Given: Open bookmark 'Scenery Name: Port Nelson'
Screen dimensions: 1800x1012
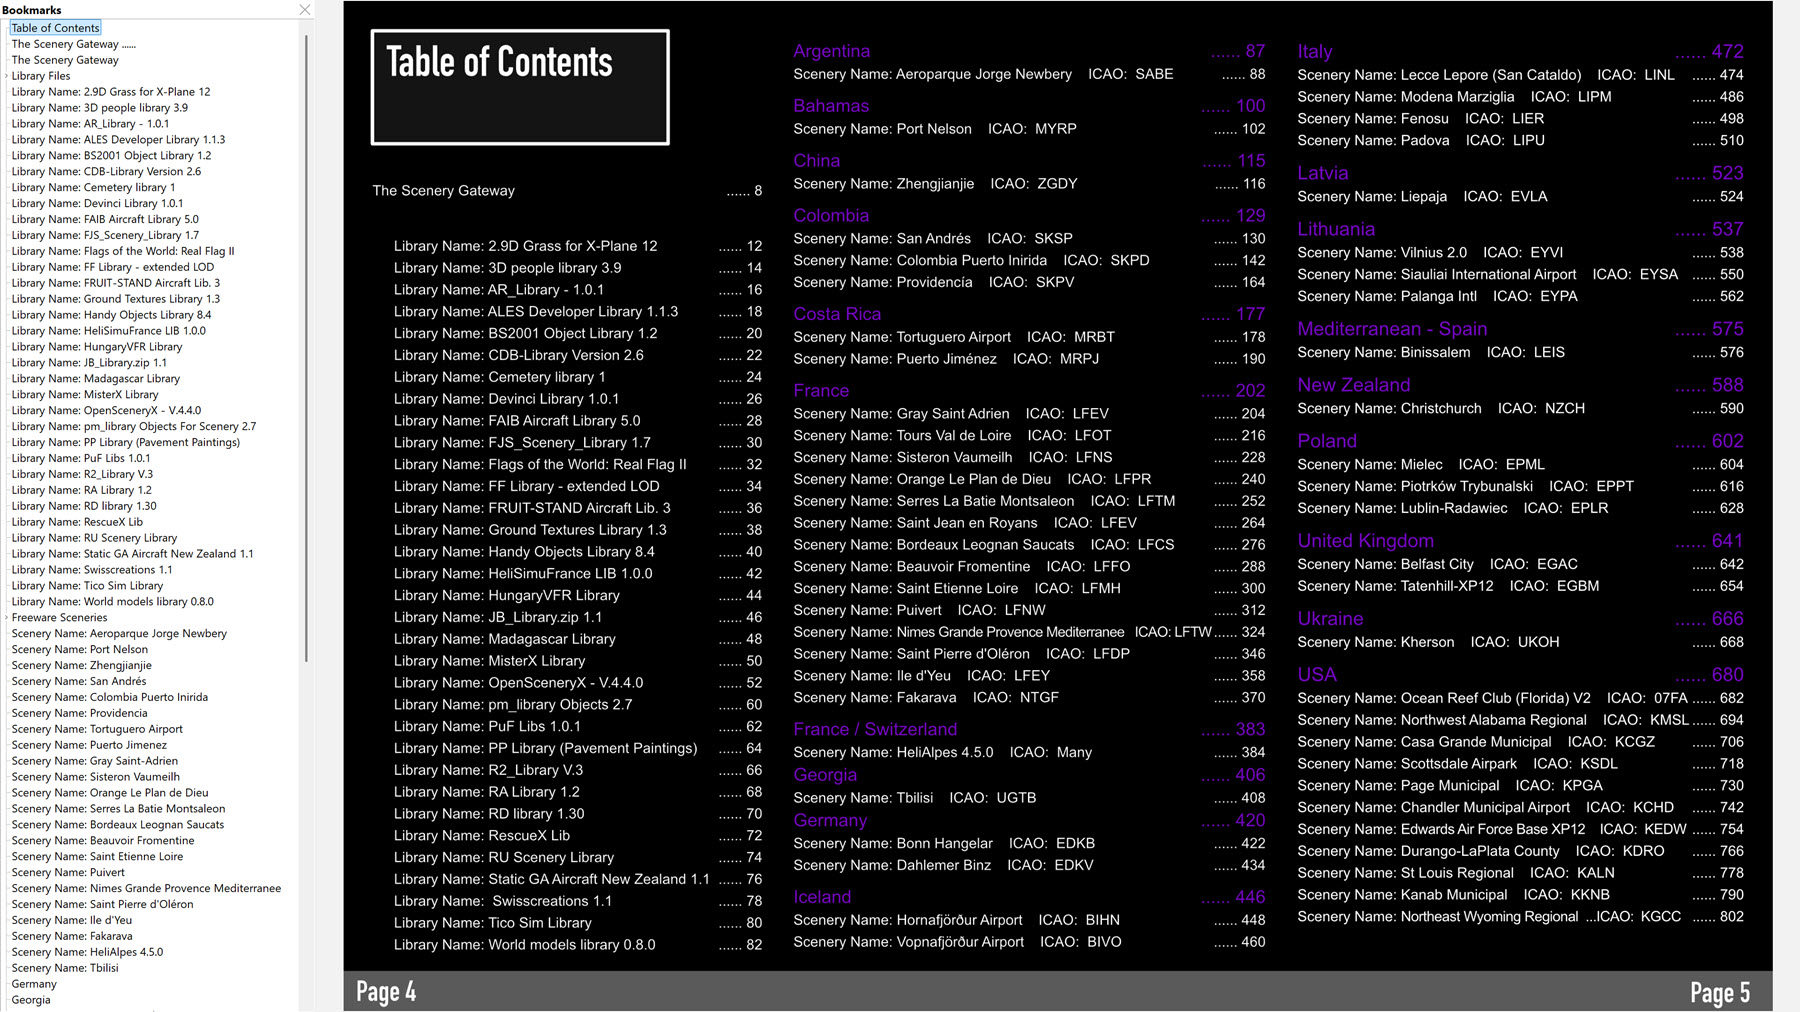Looking at the screenshot, I should pyautogui.click(x=79, y=650).
